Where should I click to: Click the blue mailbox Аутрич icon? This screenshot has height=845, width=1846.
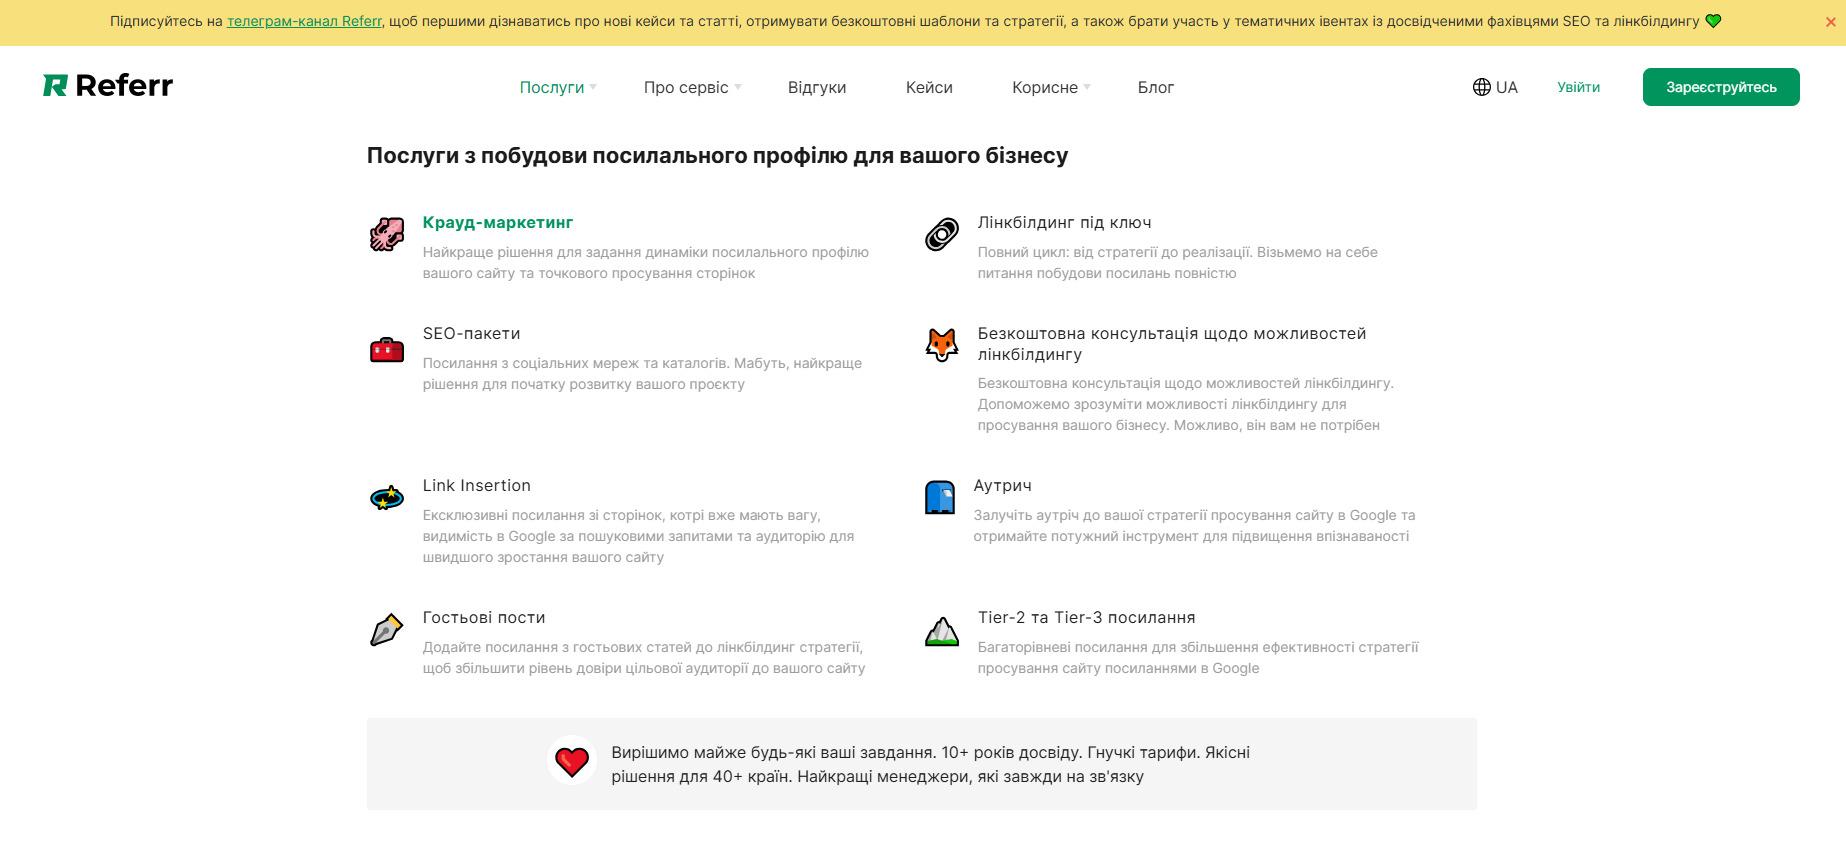point(940,497)
